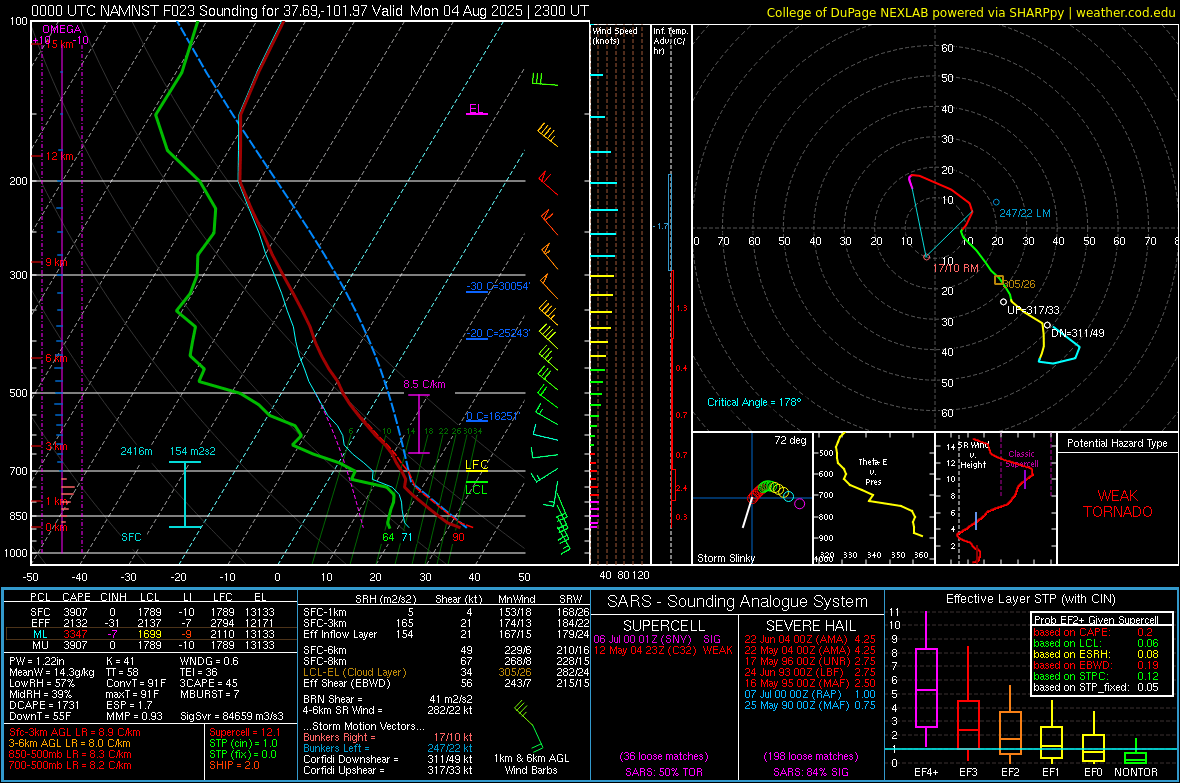The width and height of the screenshot is (1180, 783).
Task: Select the 07 Jul 00 00Z (RAP) hail analog
Action: pos(810,694)
